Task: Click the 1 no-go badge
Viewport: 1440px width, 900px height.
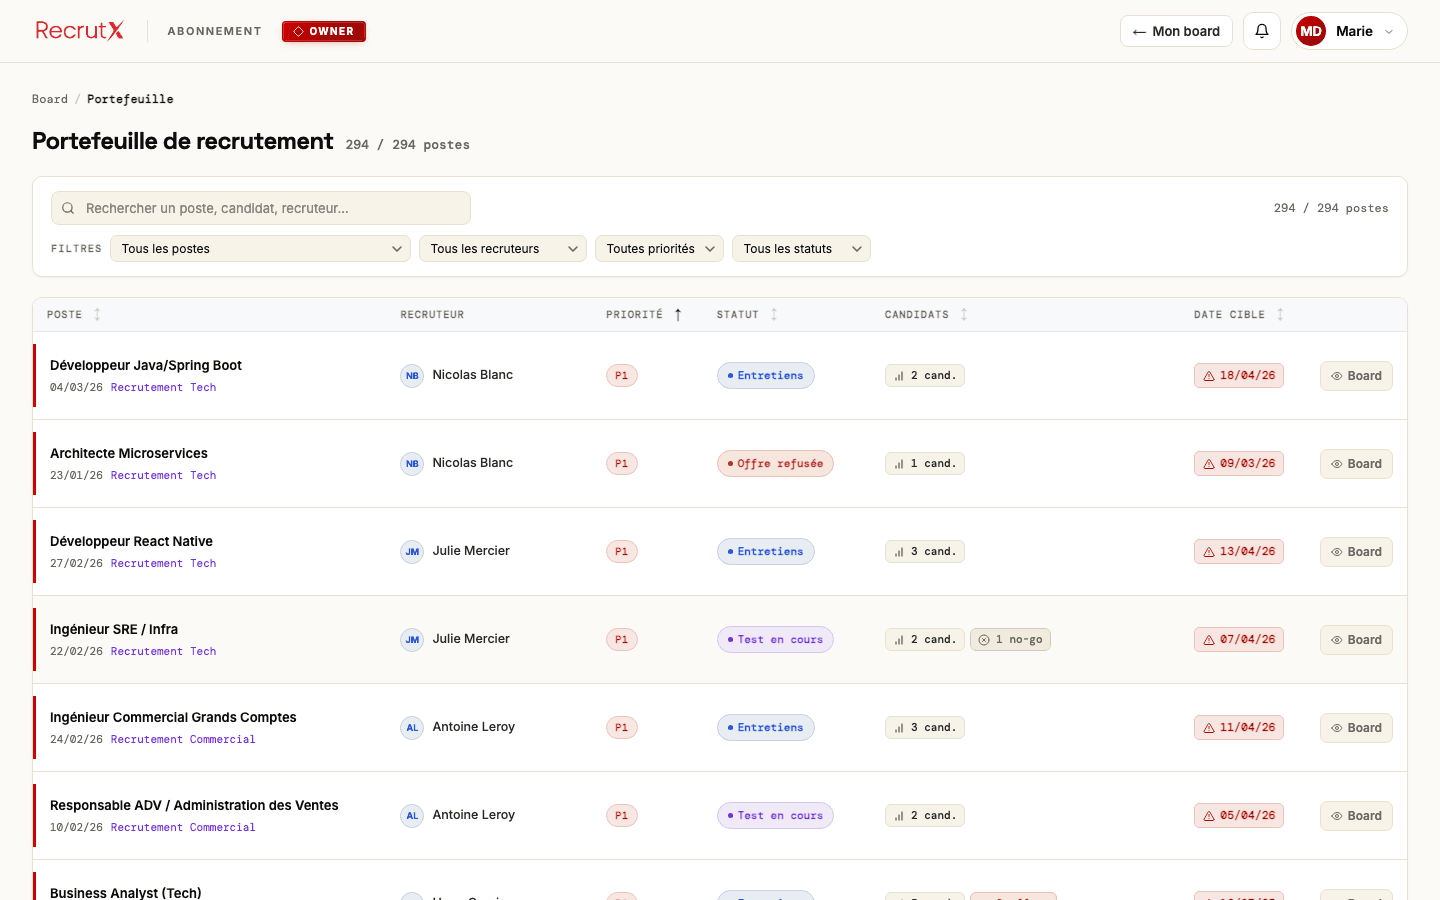Action: point(1010,640)
